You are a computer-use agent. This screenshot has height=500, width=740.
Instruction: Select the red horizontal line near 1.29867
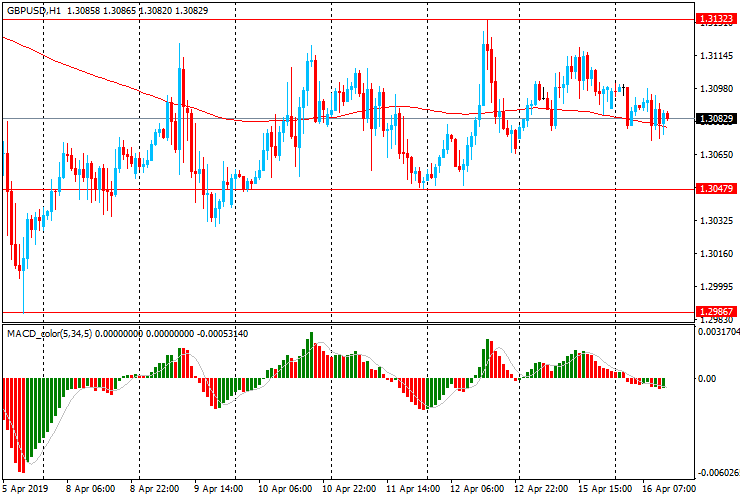[x=350, y=312]
